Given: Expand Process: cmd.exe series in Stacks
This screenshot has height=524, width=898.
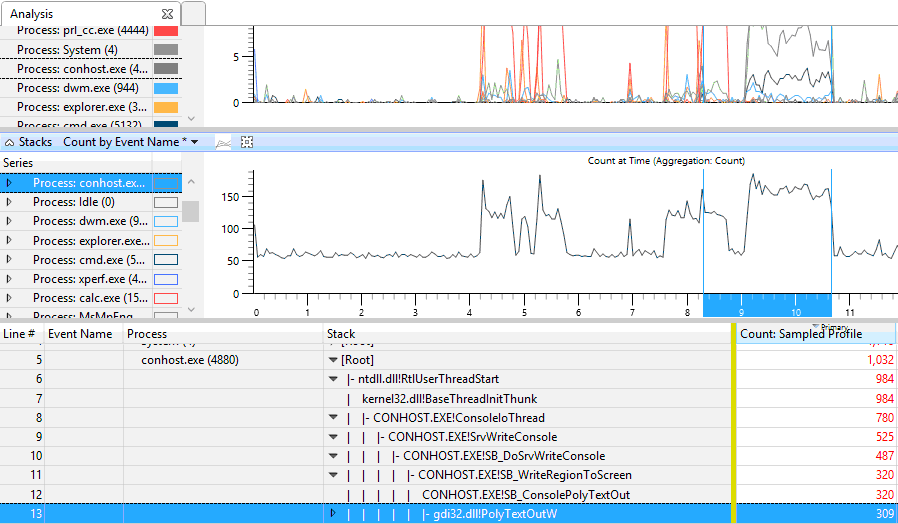Looking at the screenshot, I should pyautogui.click(x=9, y=259).
